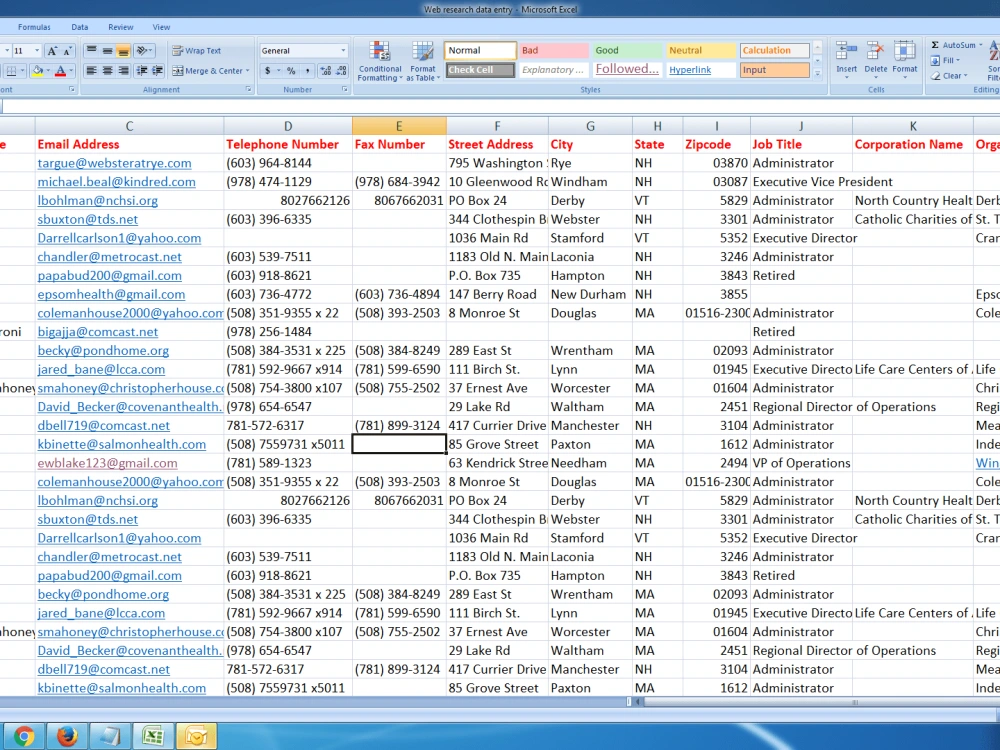
Task: Center text horizontally in cell
Action: point(107,71)
